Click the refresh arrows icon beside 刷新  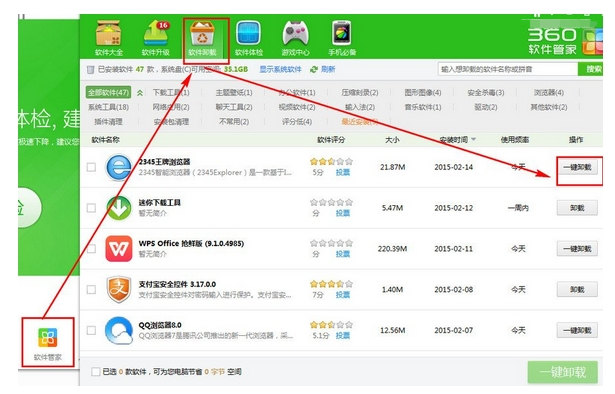point(314,69)
